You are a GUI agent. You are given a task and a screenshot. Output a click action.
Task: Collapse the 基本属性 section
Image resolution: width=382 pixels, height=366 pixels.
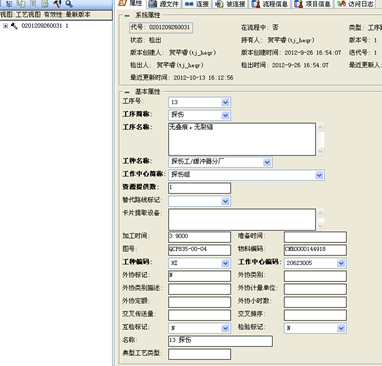(127, 92)
